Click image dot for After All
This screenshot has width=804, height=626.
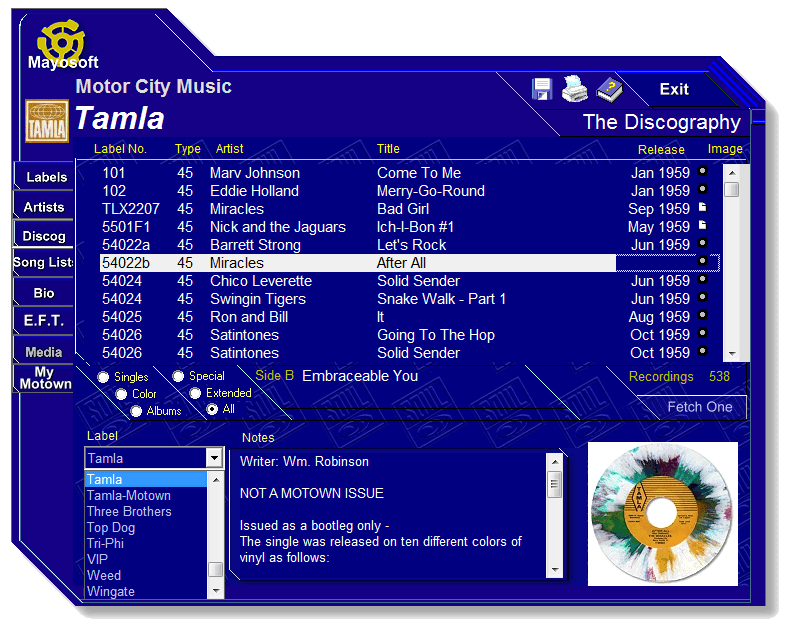click(702, 261)
